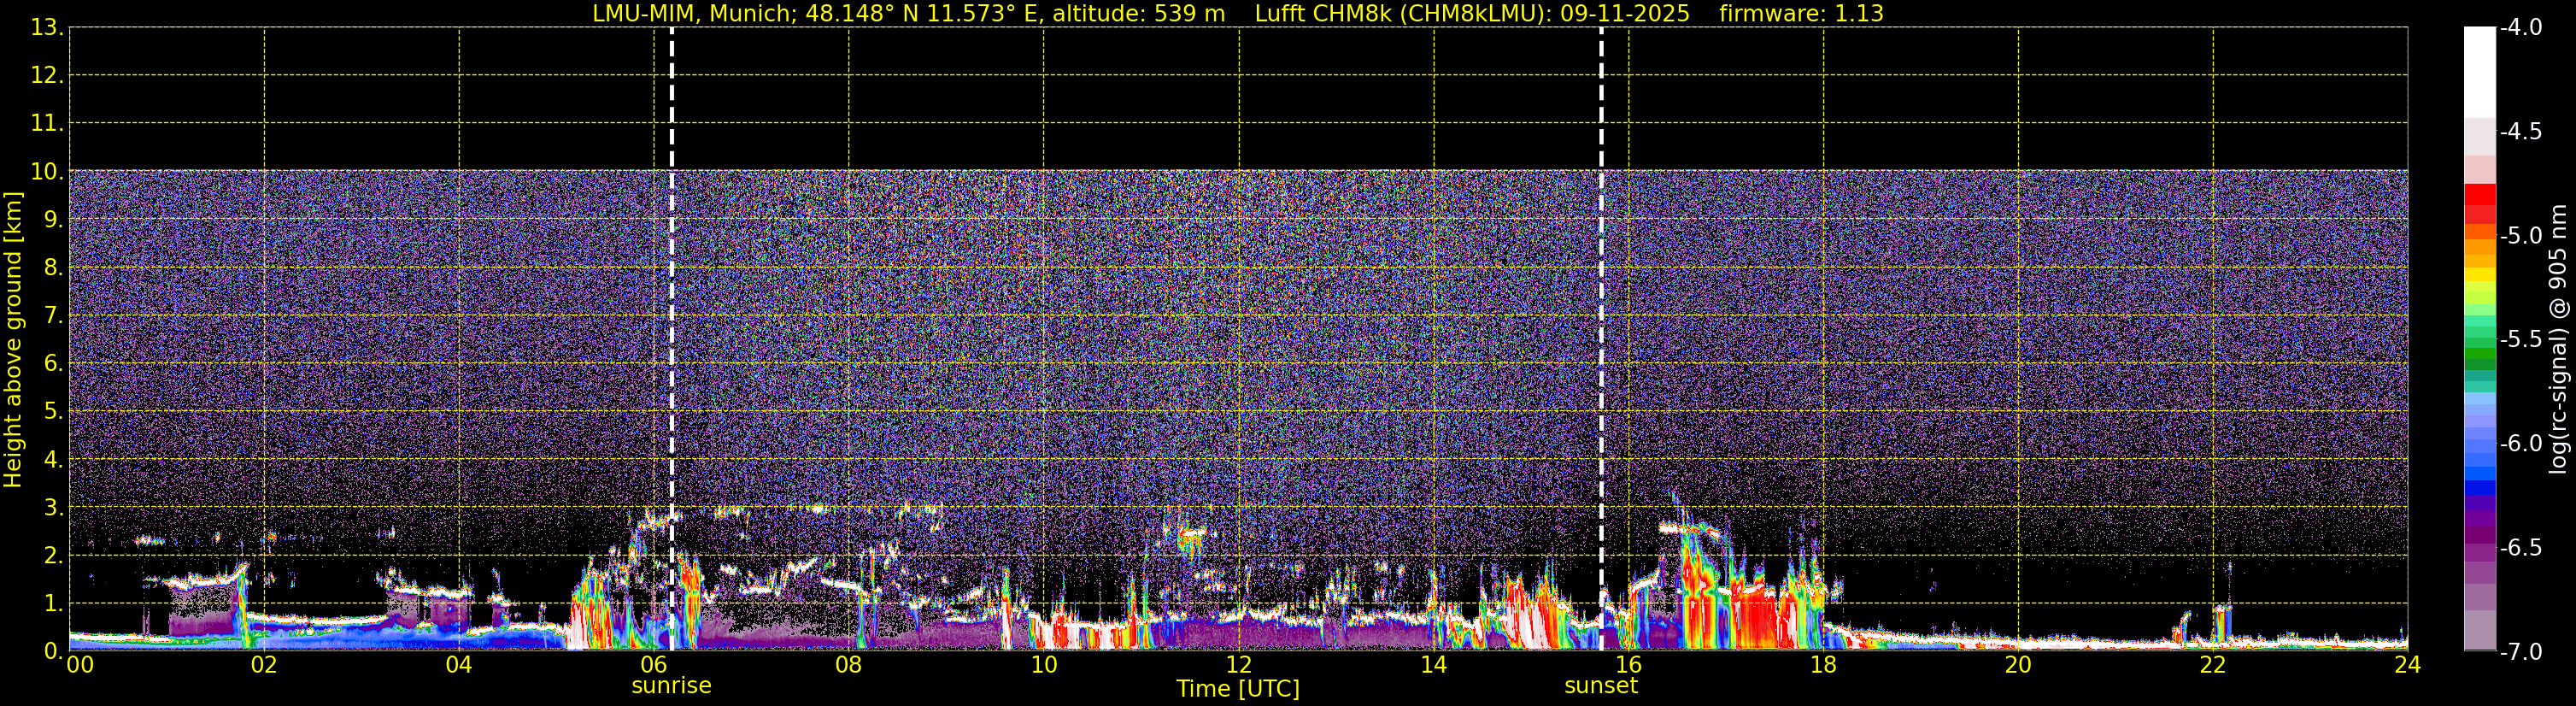Click the "firmware: 1.13" text in the title
The height and width of the screenshot is (706, 2576).
click(x=1801, y=13)
